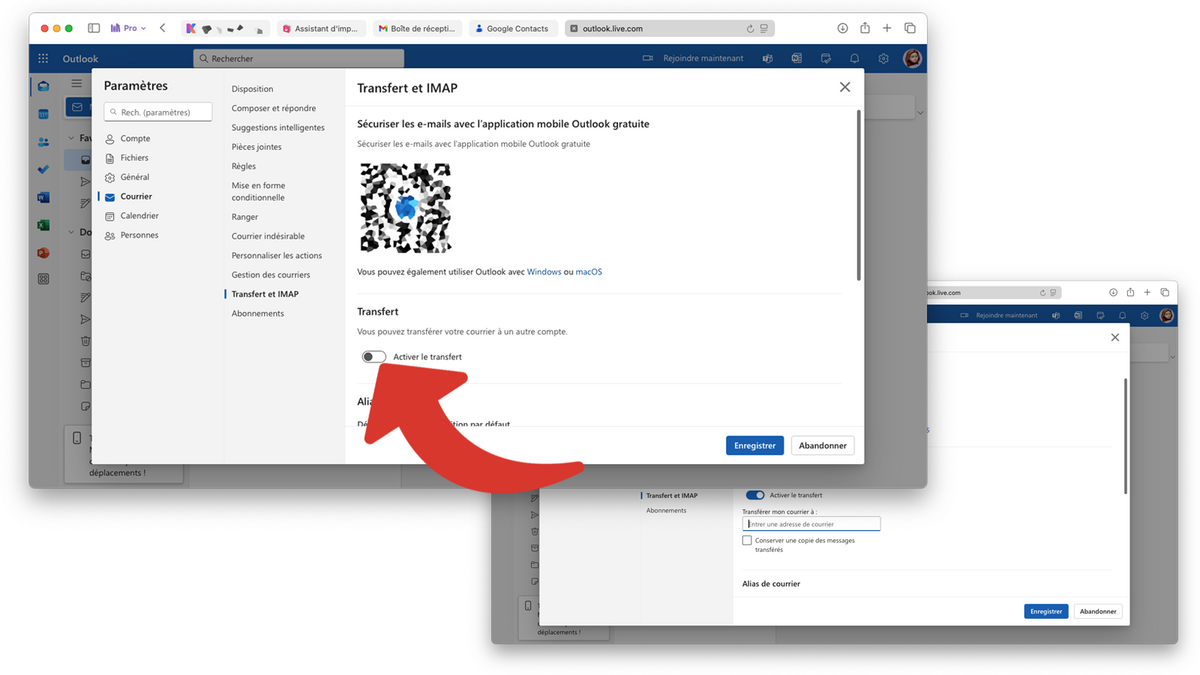The width and height of the screenshot is (1200, 675).
Task: Collapse the Favoris folder group chevron
Action: click(71, 139)
